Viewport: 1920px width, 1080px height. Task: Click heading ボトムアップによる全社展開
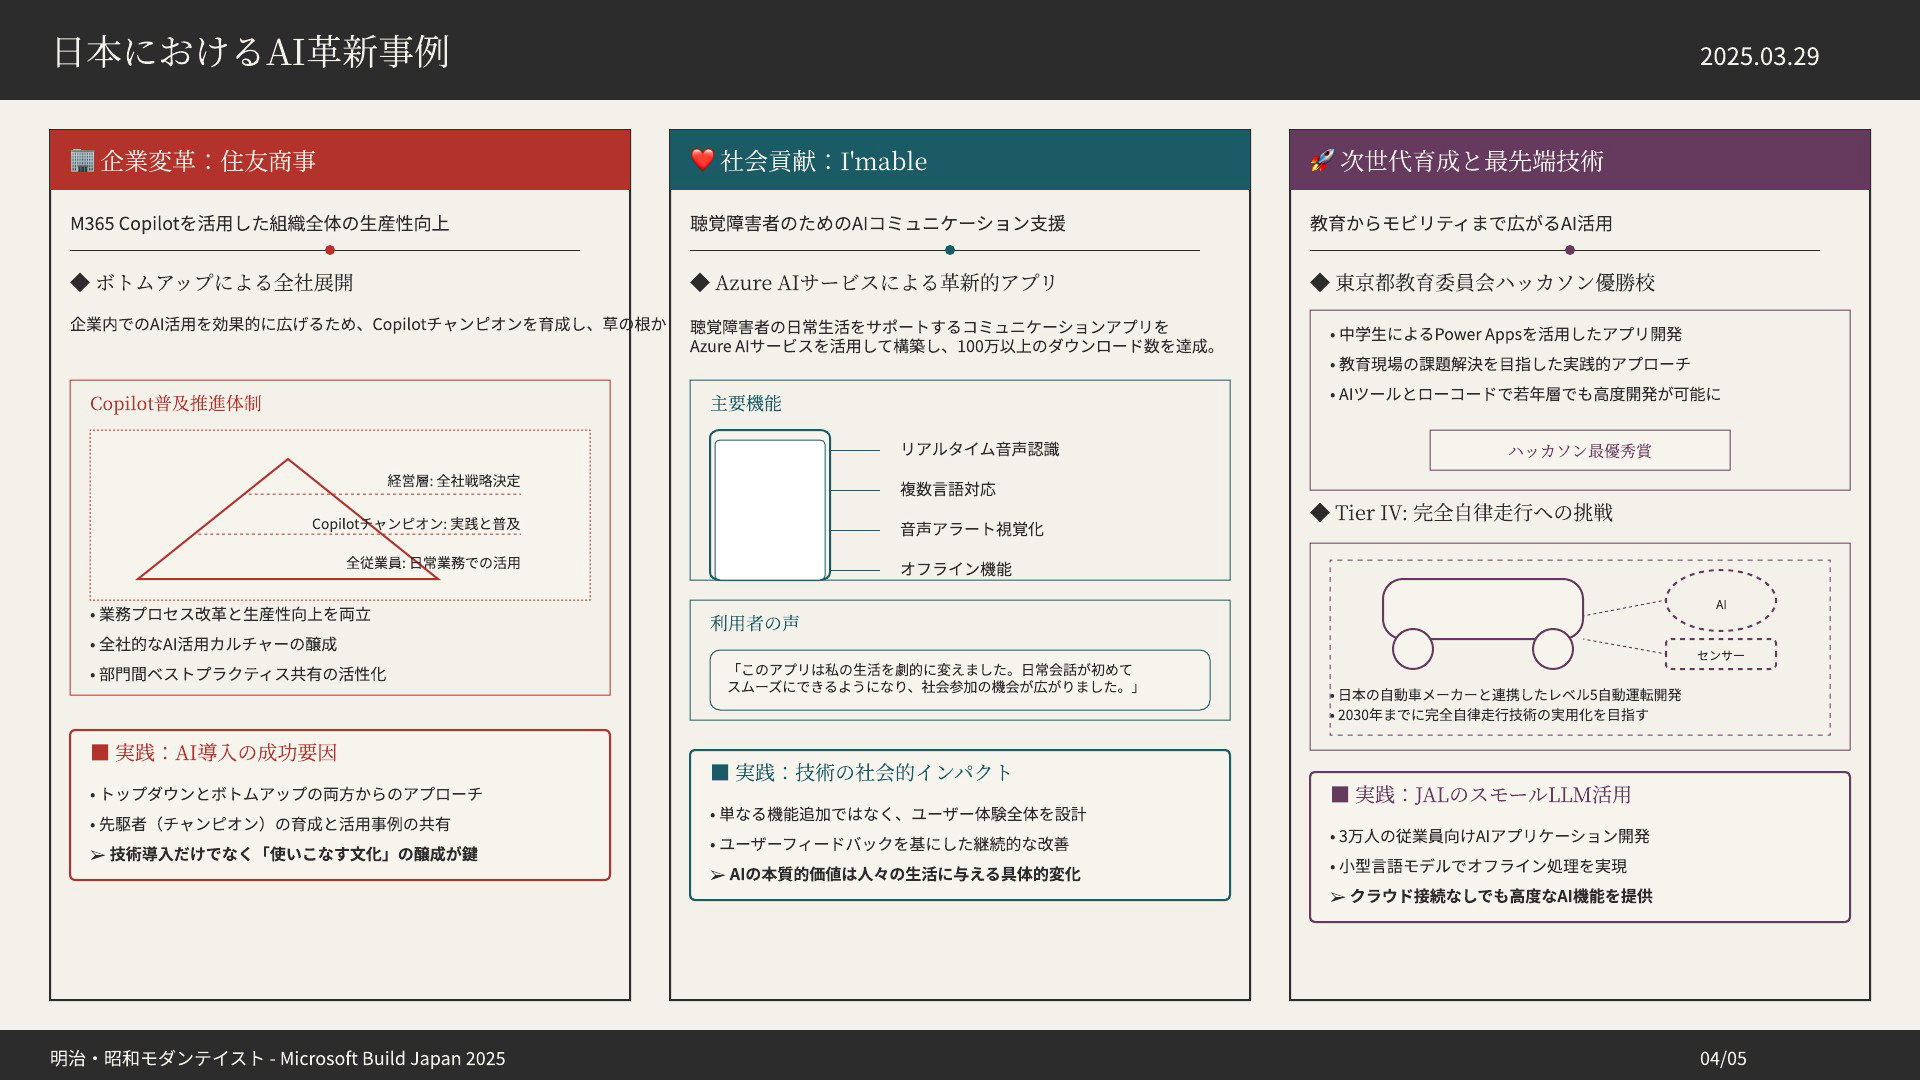coord(212,282)
